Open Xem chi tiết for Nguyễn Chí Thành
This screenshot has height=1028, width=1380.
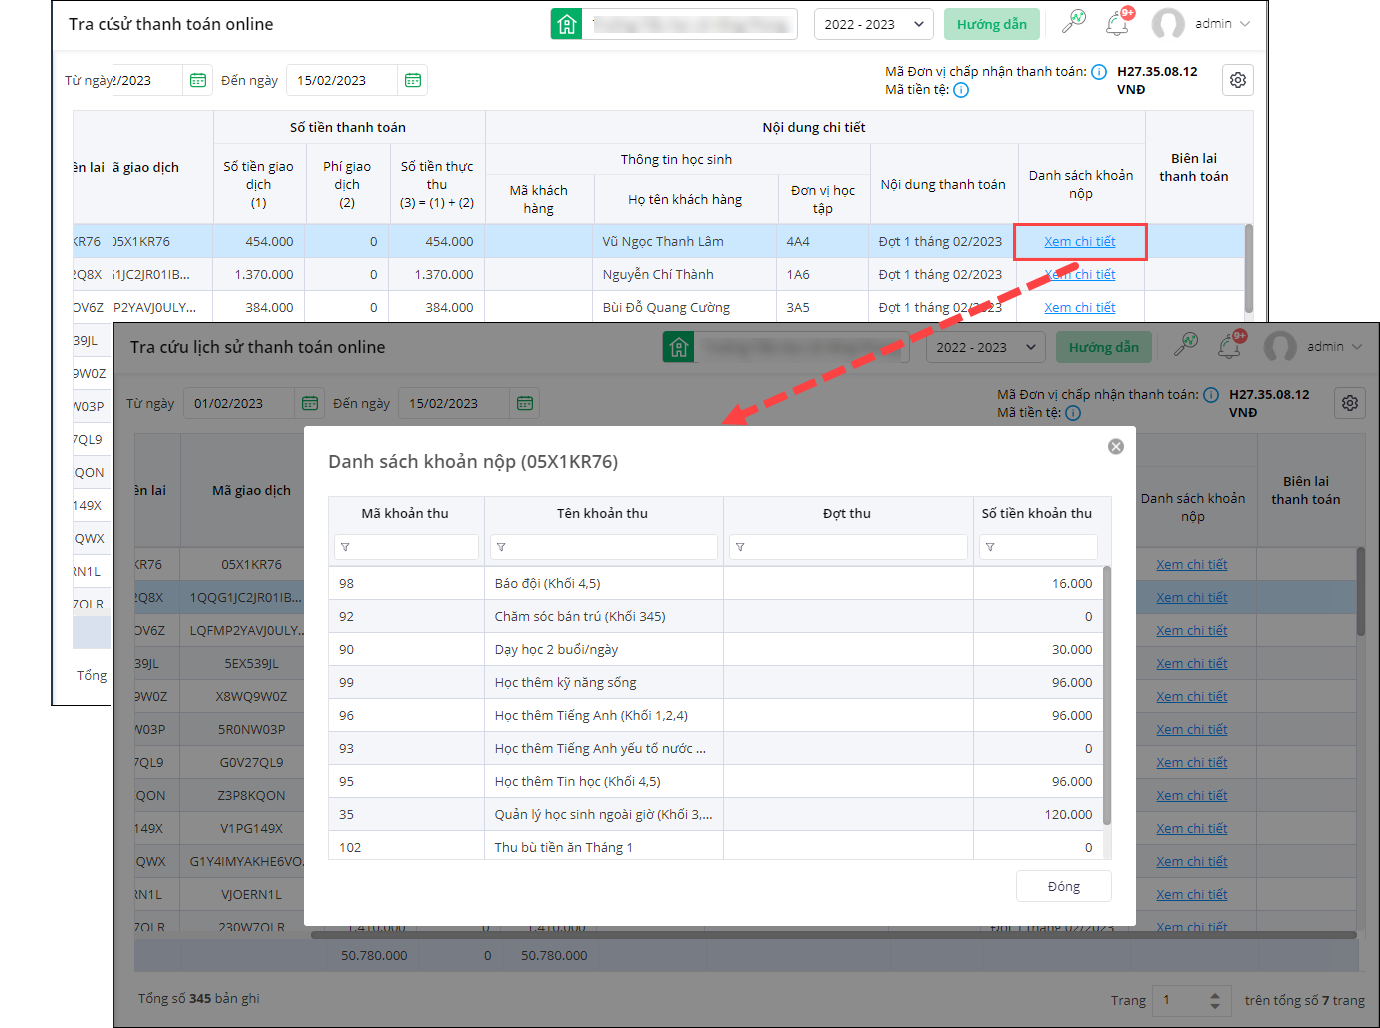click(x=1080, y=274)
